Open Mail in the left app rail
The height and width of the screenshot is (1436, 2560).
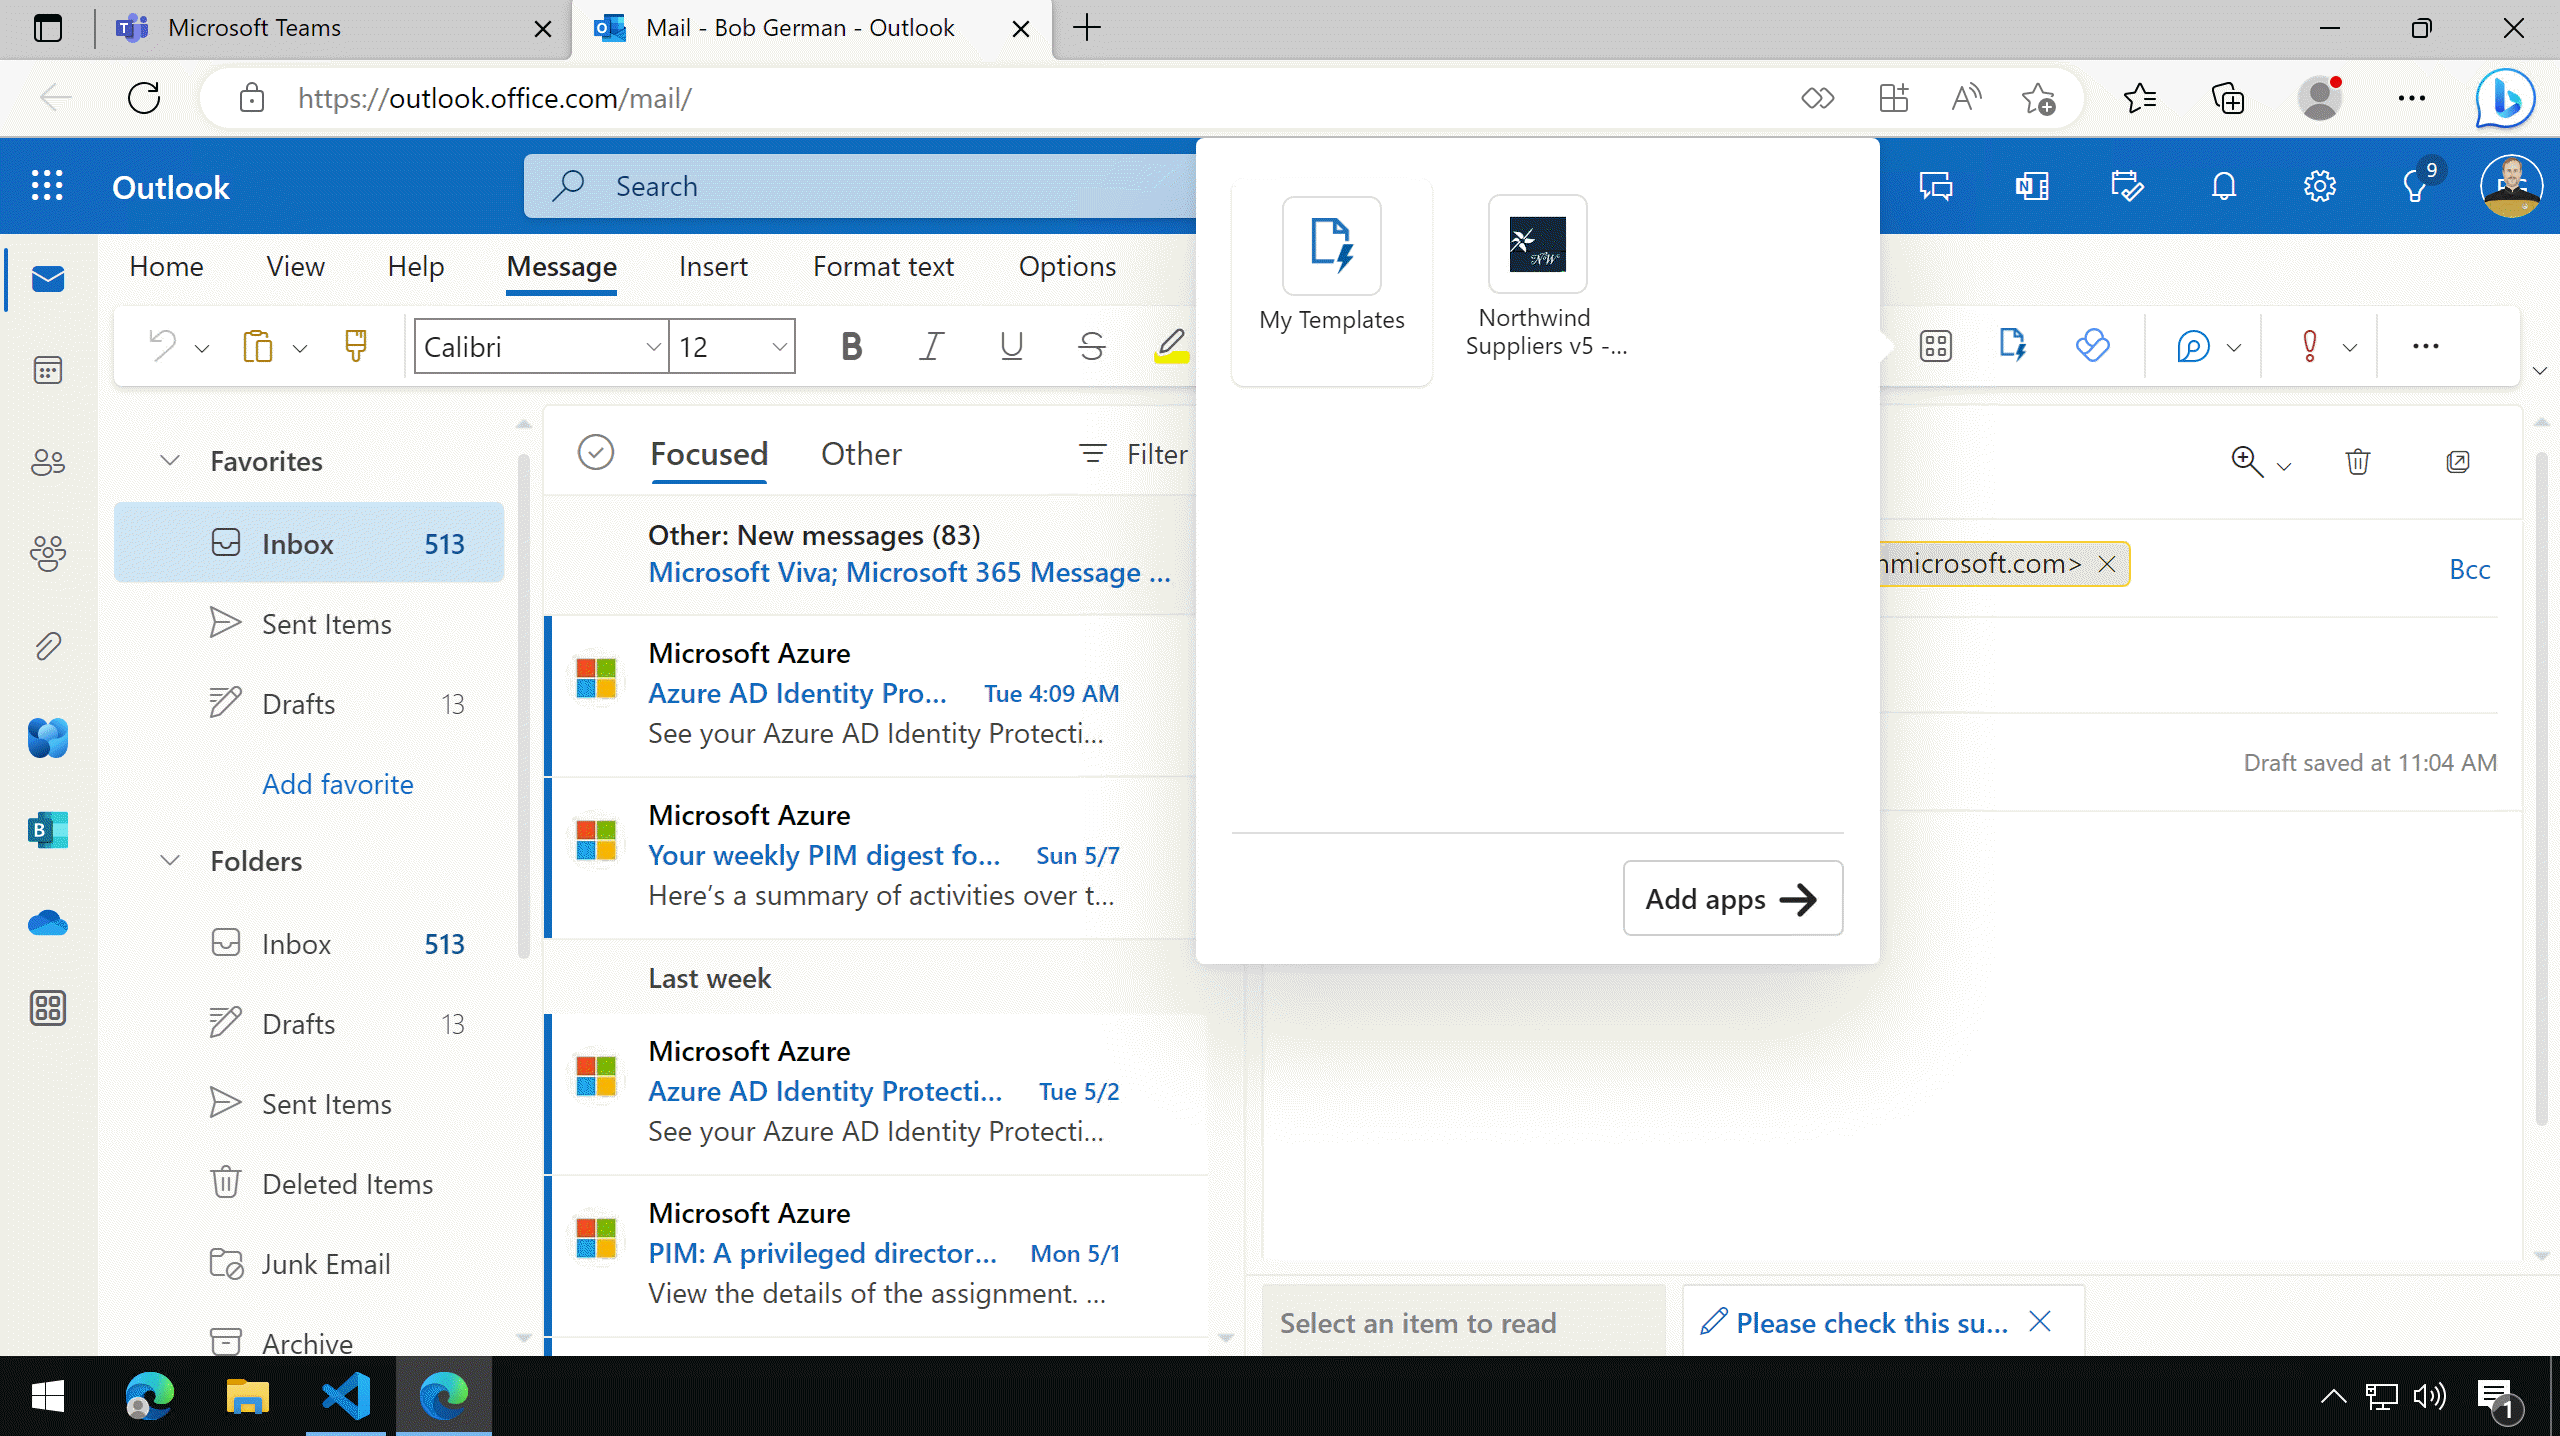coord(48,278)
